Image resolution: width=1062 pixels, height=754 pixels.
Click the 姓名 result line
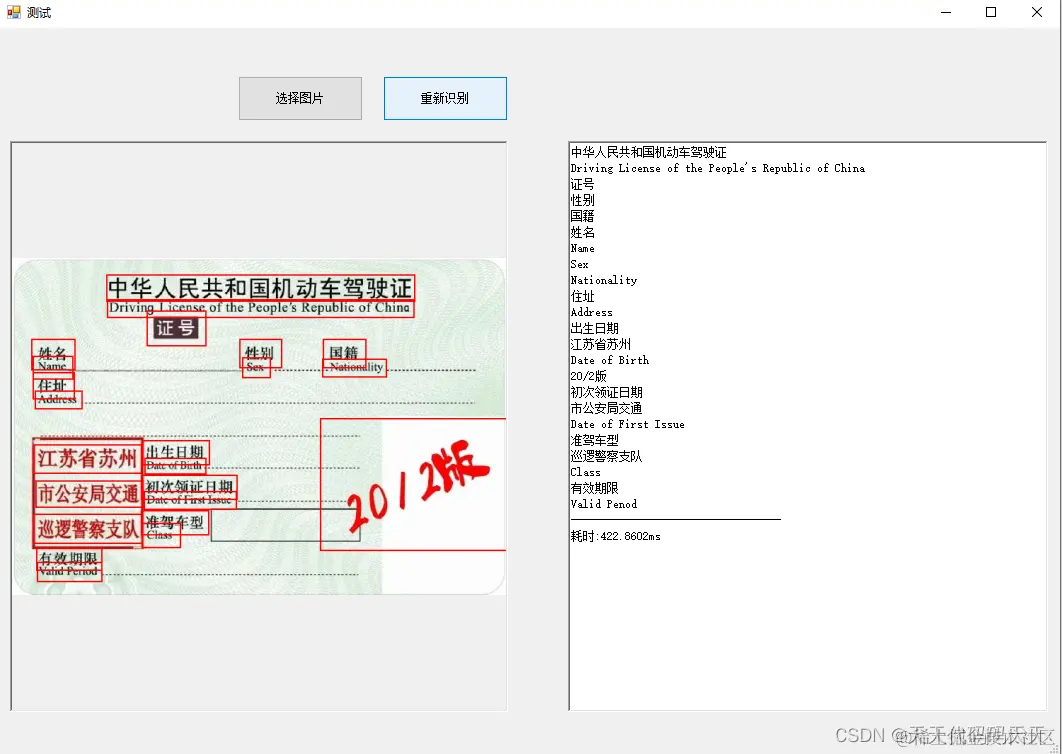click(582, 232)
